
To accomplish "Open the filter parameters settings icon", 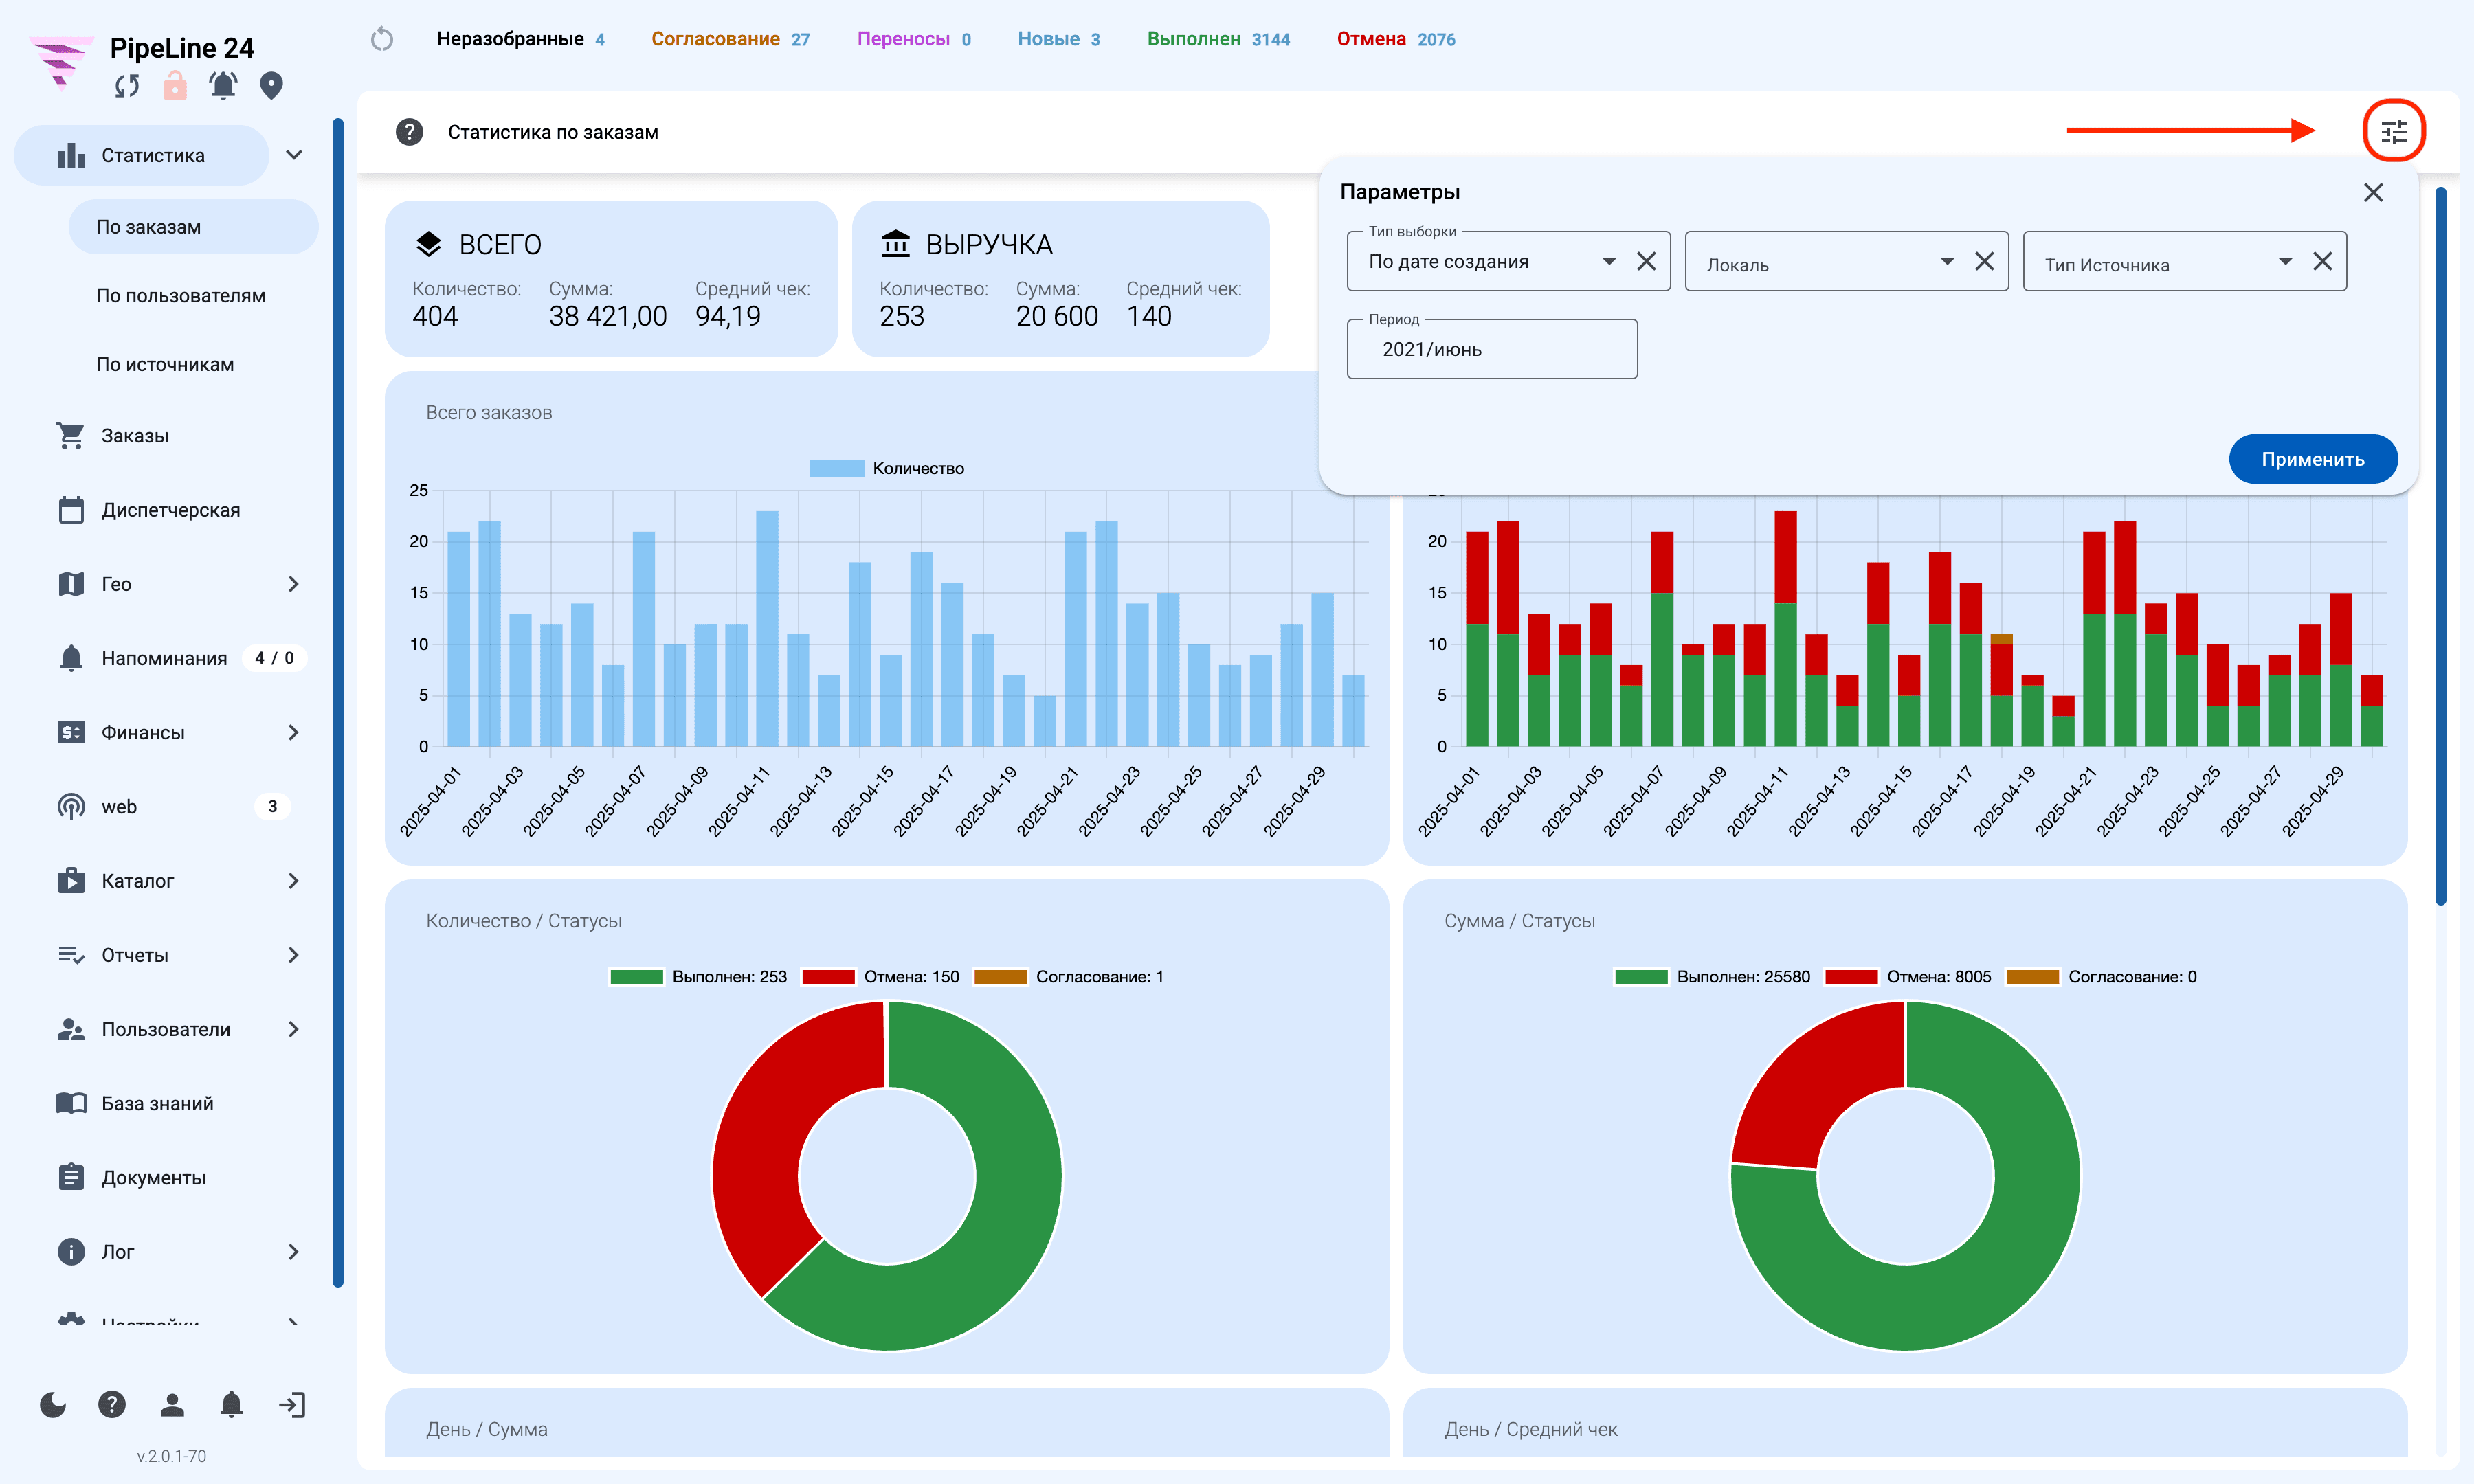I will click(x=2393, y=131).
